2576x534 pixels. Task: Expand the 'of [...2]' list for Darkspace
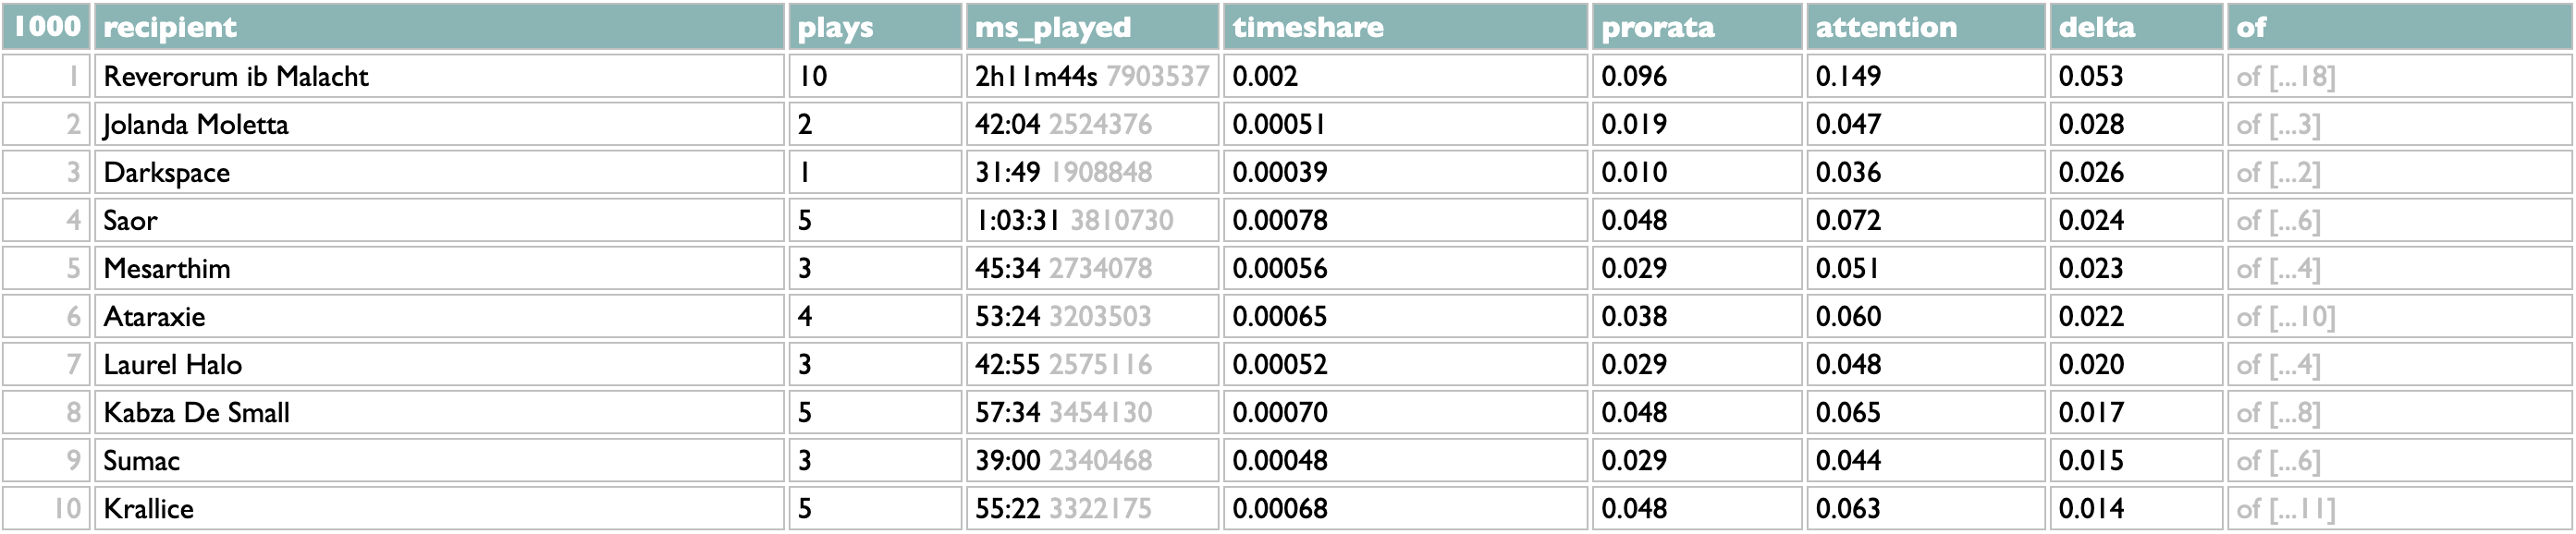tap(2278, 172)
